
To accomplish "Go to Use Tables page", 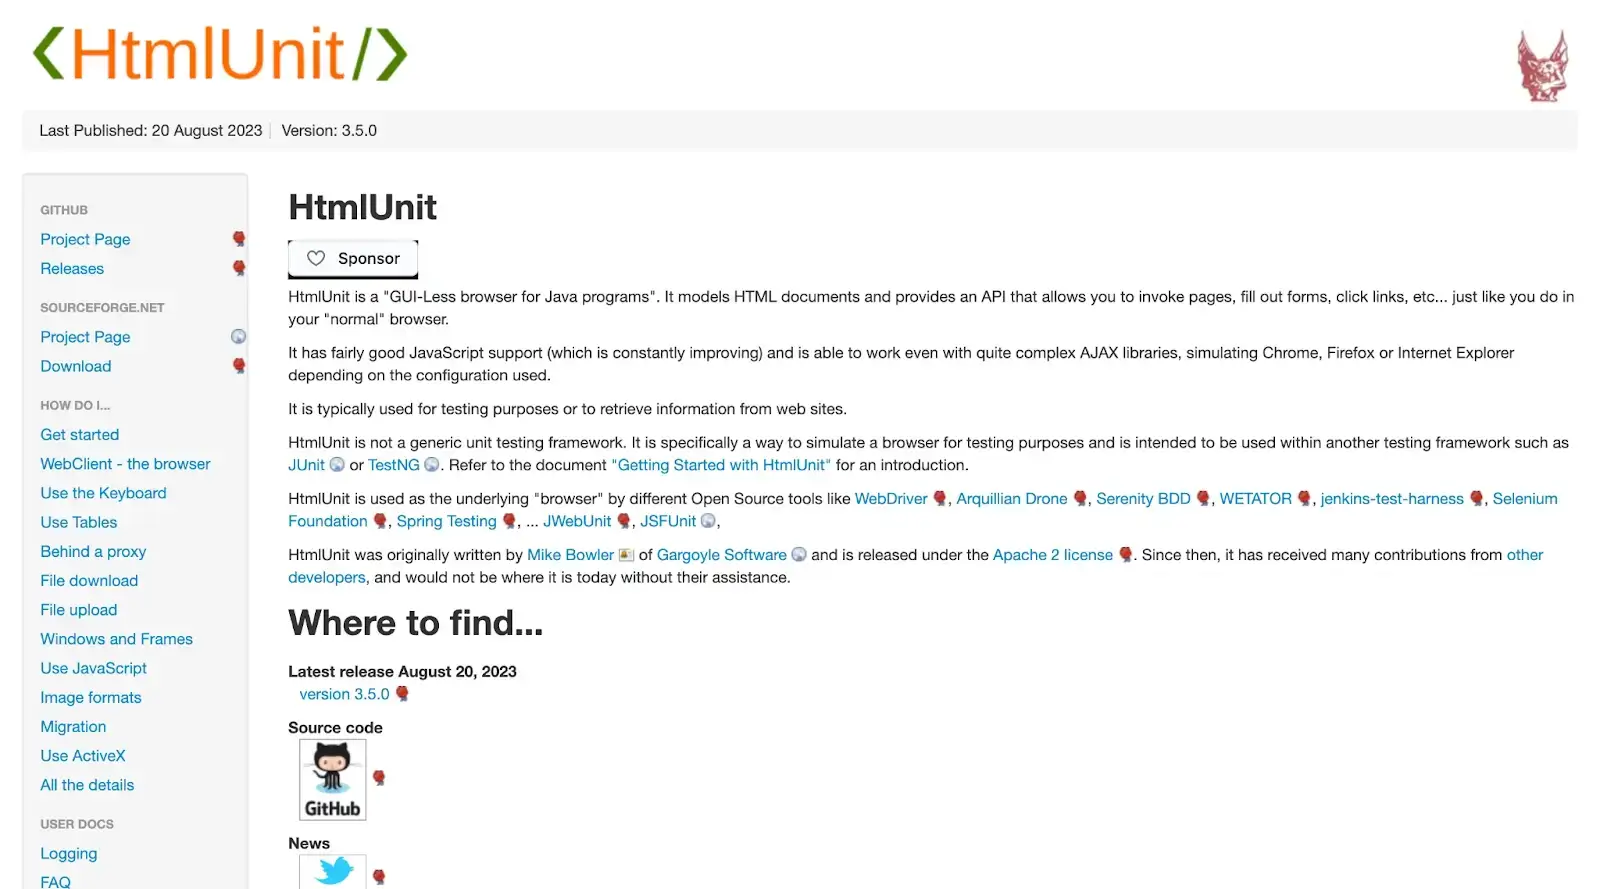I will click(x=79, y=522).
